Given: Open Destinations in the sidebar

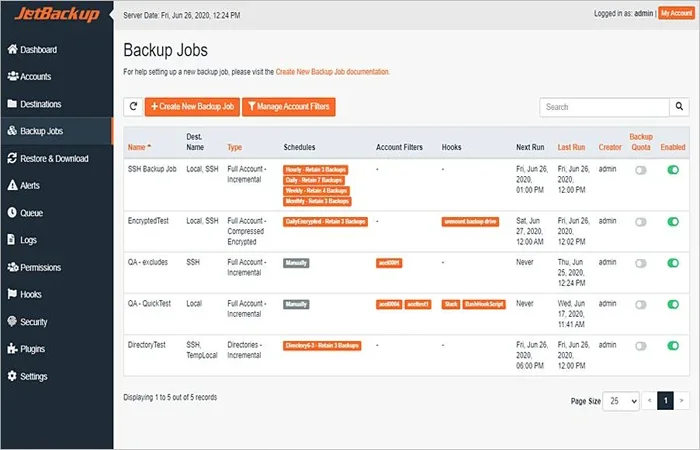Looking at the screenshot, I should (x=40, y=103).
